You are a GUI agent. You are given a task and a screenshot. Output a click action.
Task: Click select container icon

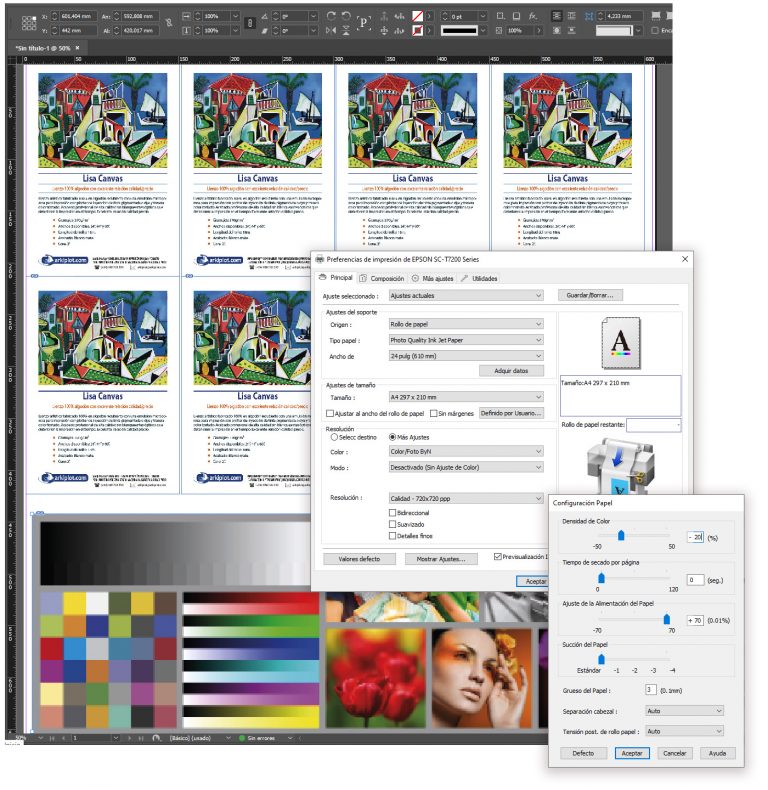384,16
